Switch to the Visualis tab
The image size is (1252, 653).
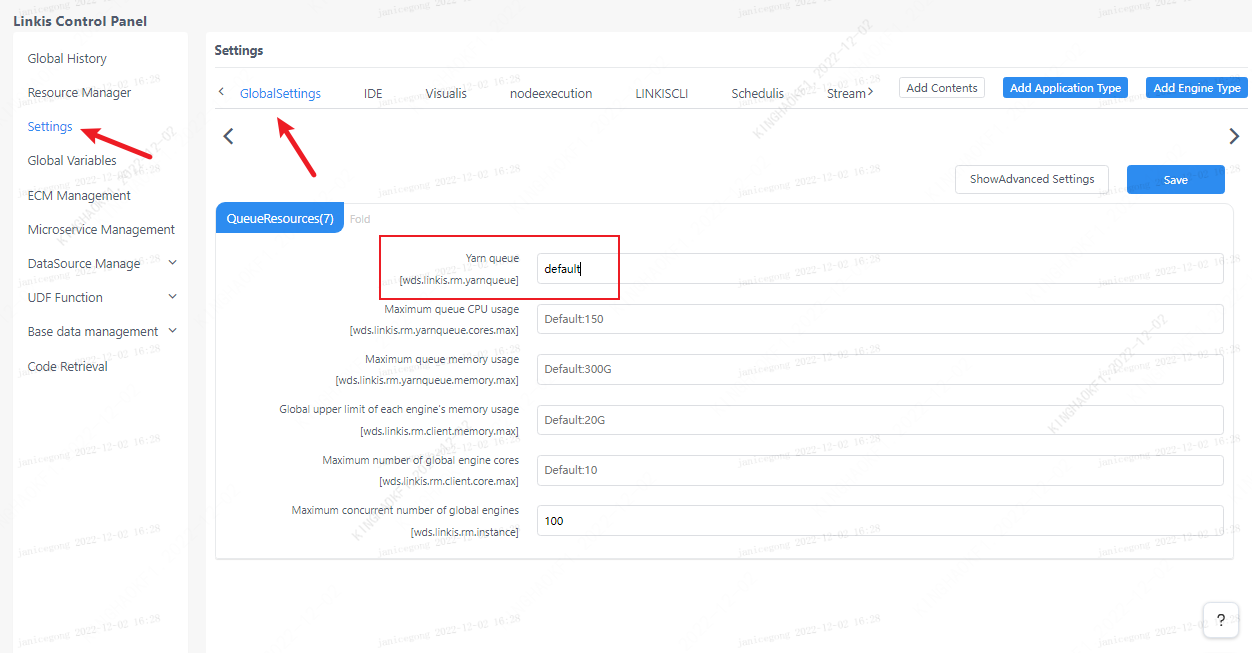446,93
